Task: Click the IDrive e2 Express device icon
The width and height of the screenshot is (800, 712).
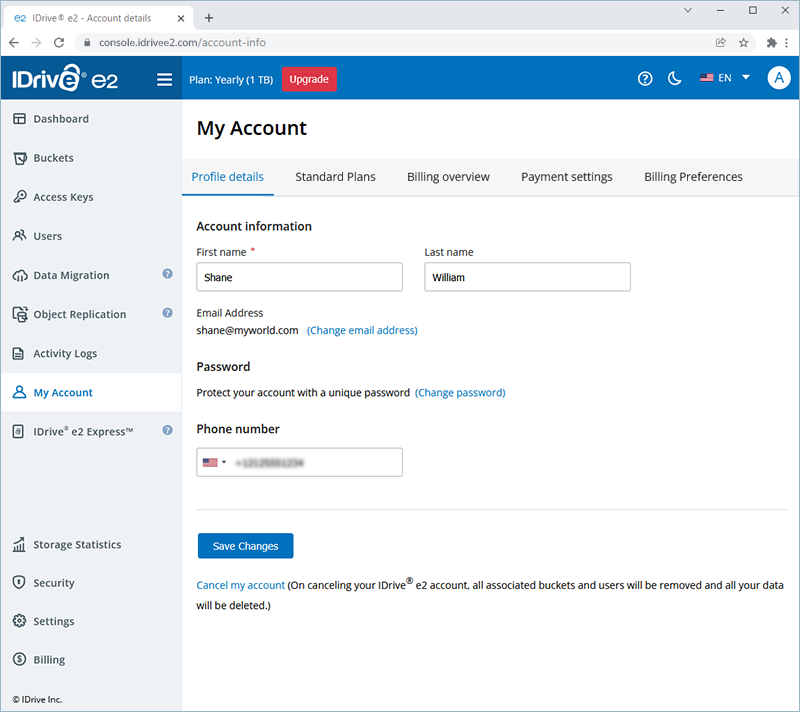Action: pos(18,431)
